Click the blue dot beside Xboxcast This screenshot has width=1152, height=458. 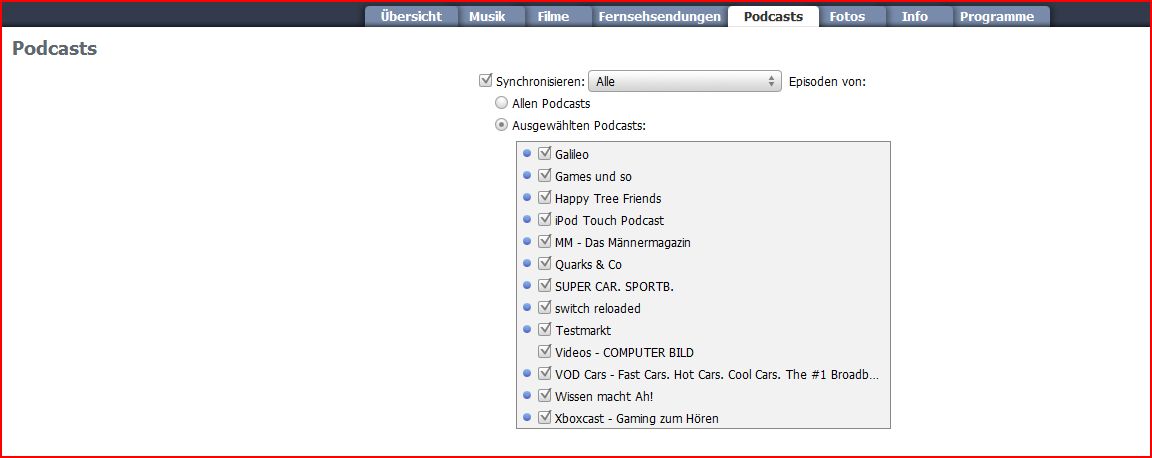click(527, 418)
